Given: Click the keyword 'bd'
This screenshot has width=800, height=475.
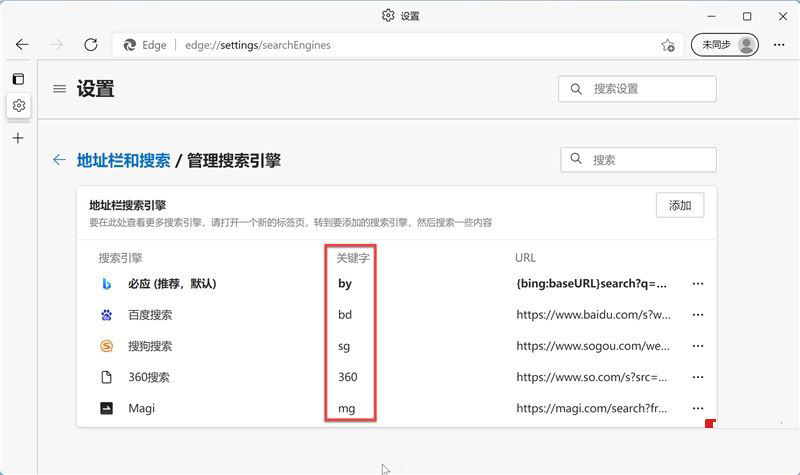Looking at the screenshot, I should pos(345,315).
